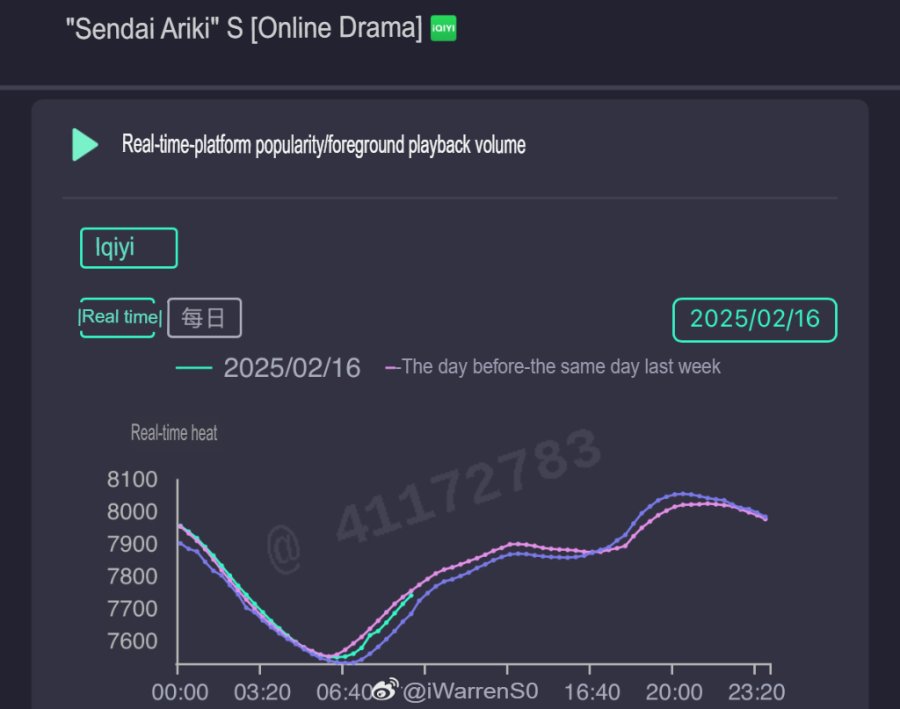Image resolution: width=900 pixels, height=709 pixels.
Task: Click the Real-time heat axis title
Action: 174,433
